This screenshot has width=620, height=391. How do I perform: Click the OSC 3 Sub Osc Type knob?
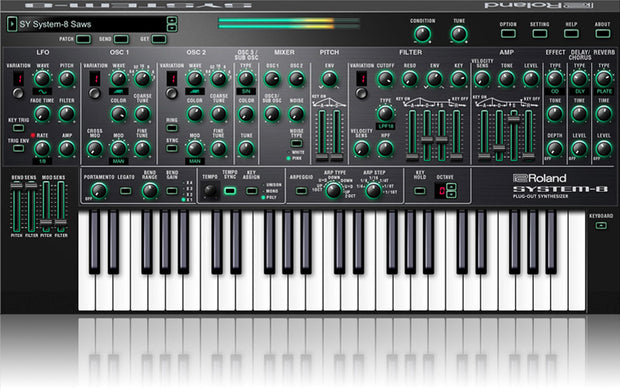246,79
